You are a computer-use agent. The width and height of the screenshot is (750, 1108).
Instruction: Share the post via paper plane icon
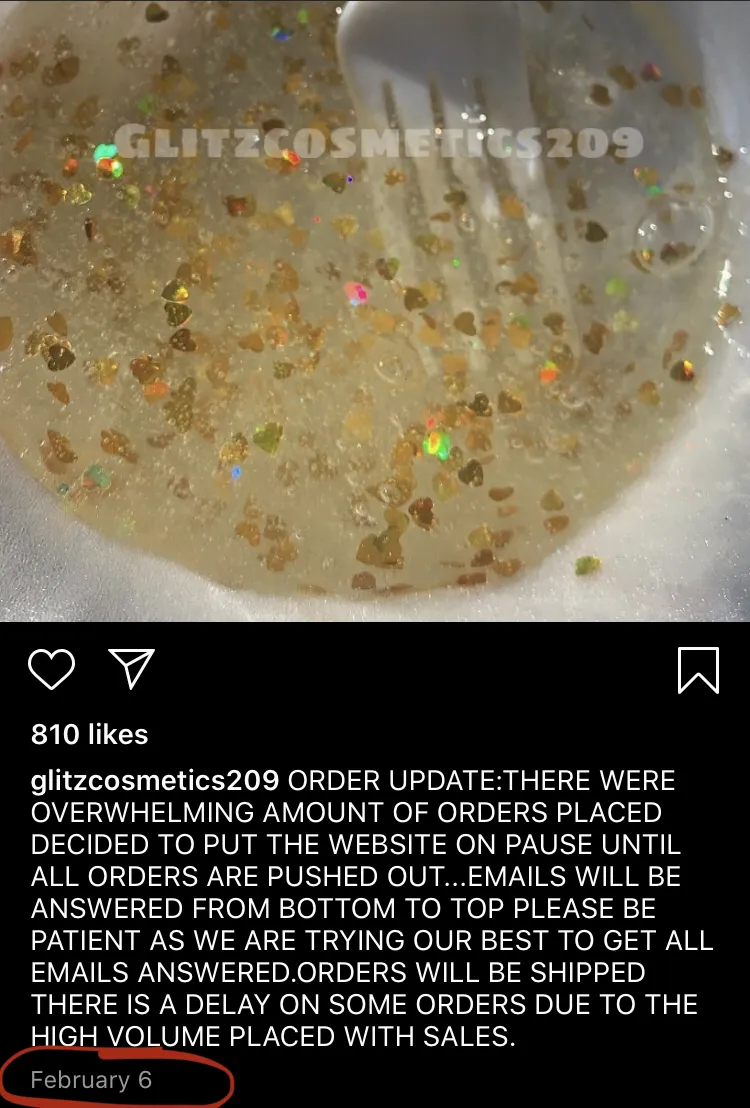(131, 668)
